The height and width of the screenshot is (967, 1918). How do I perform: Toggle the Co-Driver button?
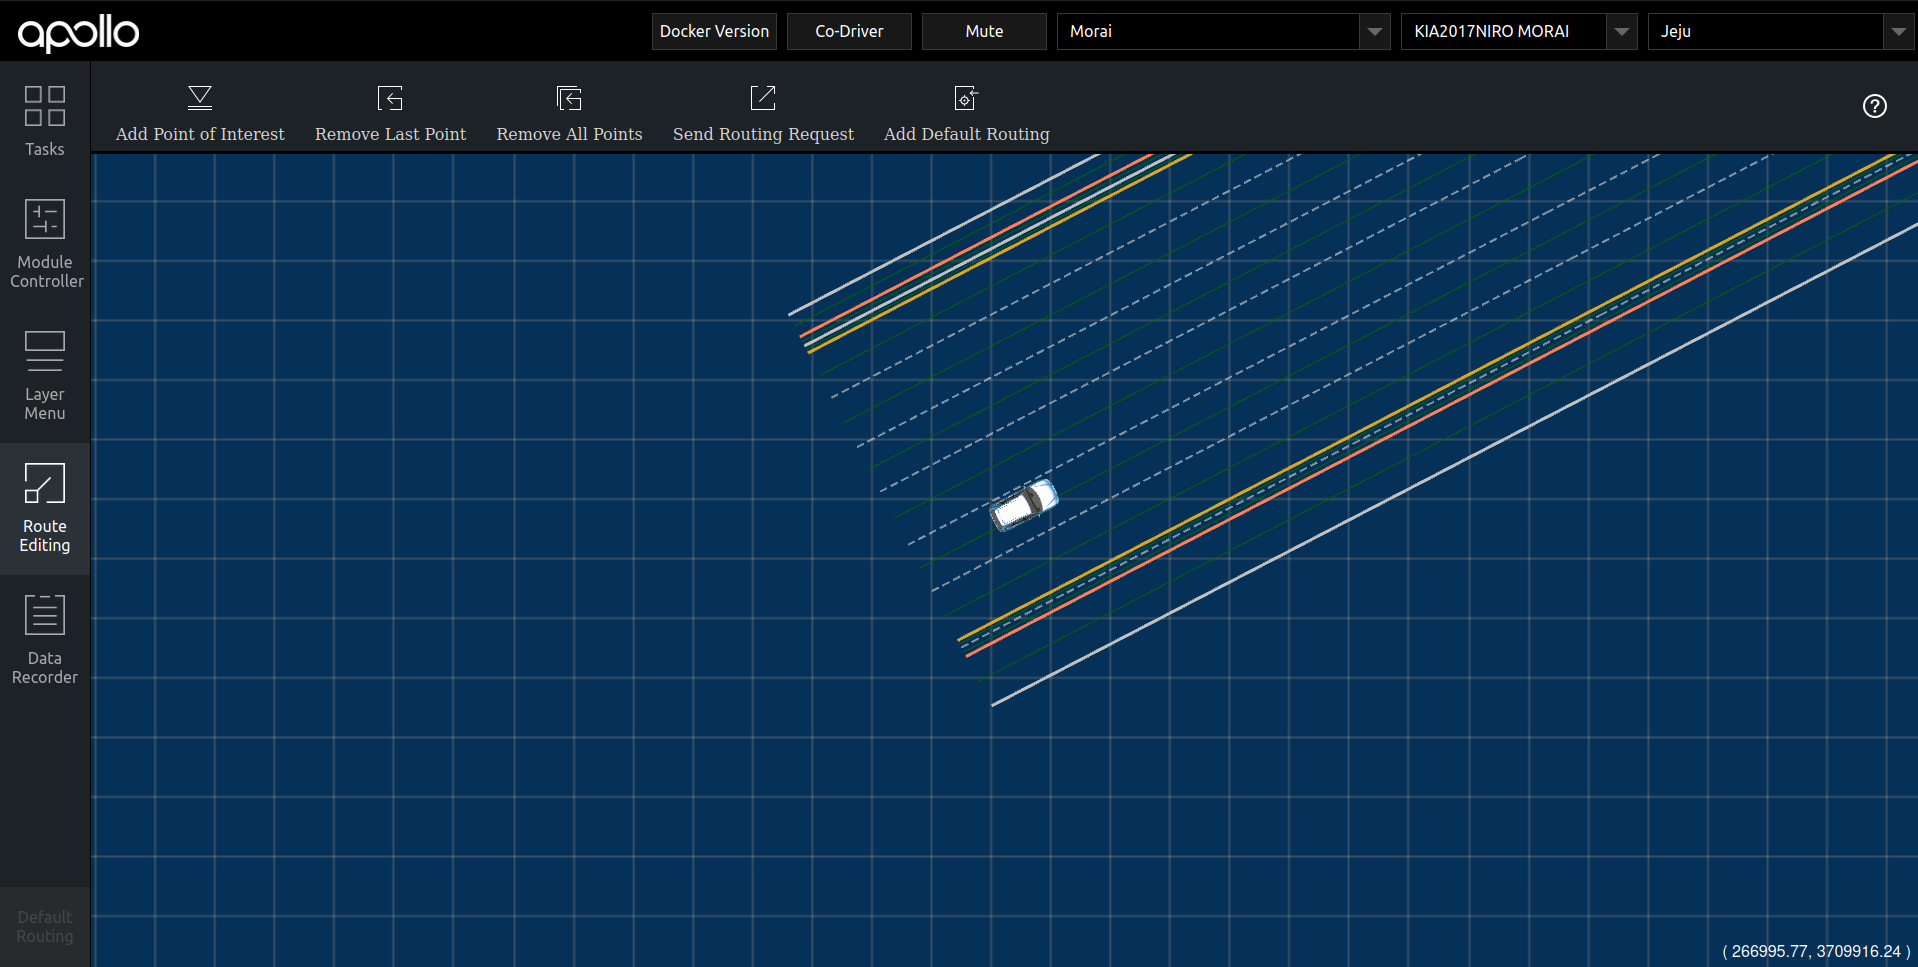849,31
